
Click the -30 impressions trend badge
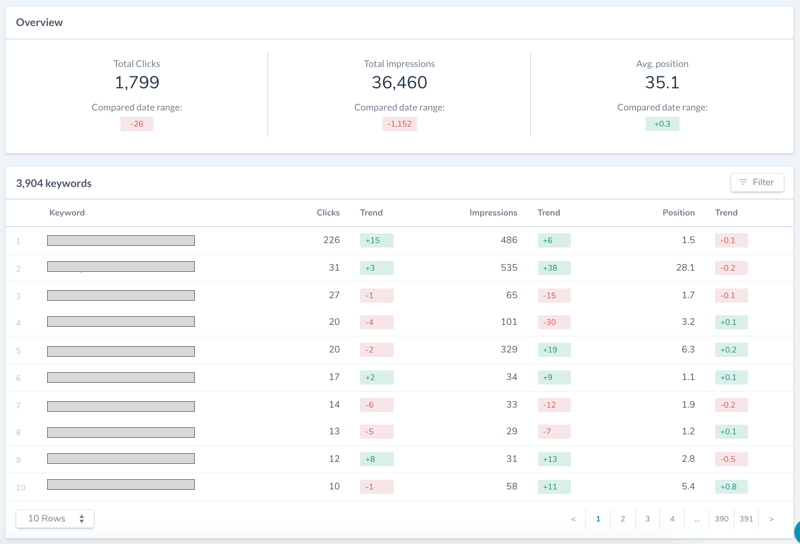(554, 322)
